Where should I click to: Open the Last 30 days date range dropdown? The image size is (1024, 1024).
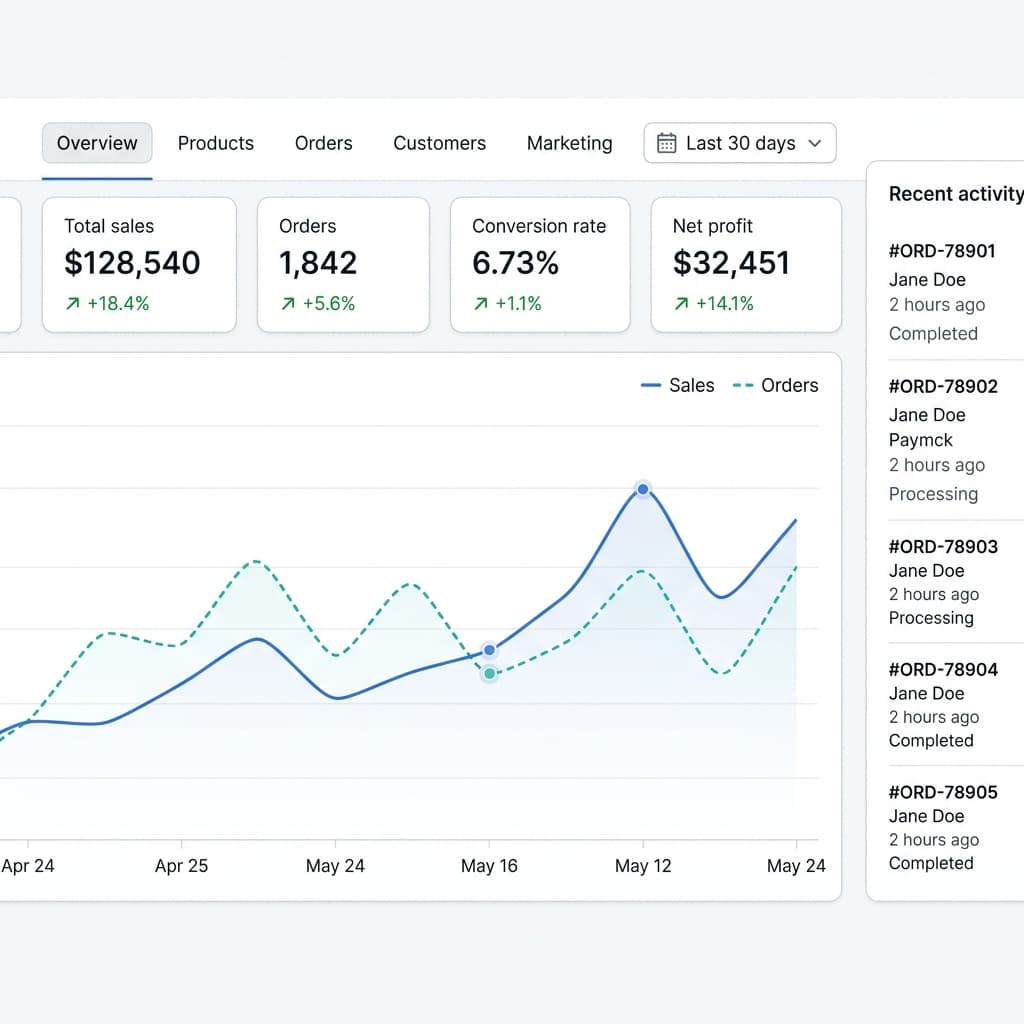click(740, 143)
